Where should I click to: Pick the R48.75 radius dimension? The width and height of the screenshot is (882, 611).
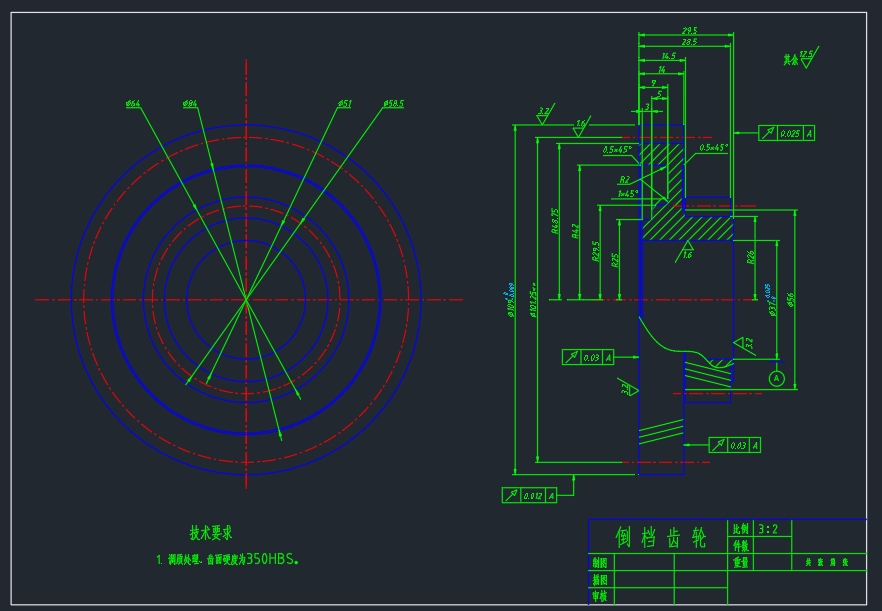pos(555,221)
